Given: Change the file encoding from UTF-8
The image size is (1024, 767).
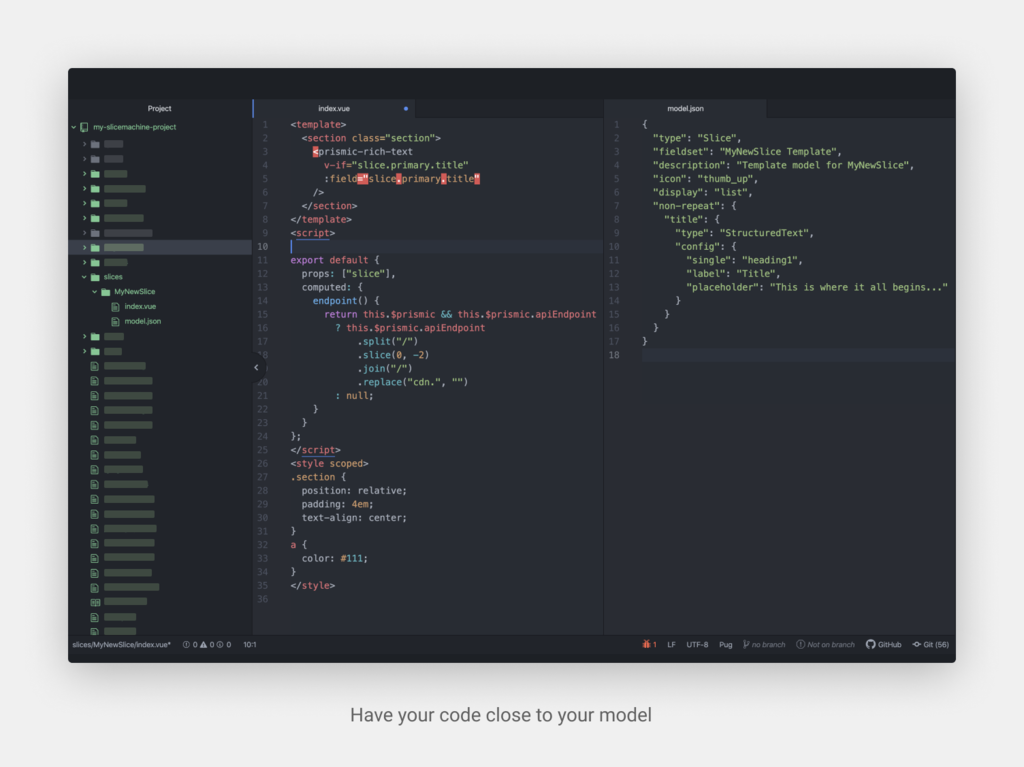Looking at the screenshot, I should 697,645.
